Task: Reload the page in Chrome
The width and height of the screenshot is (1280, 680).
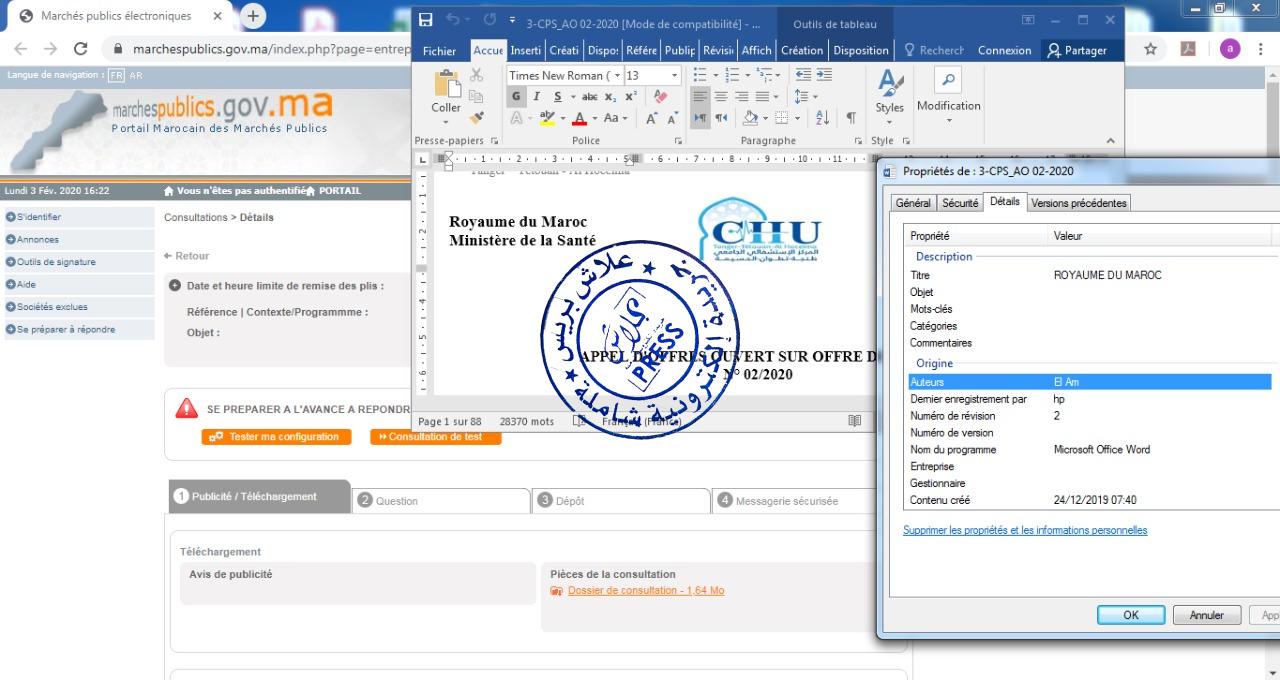Action: tap(81, 49)
